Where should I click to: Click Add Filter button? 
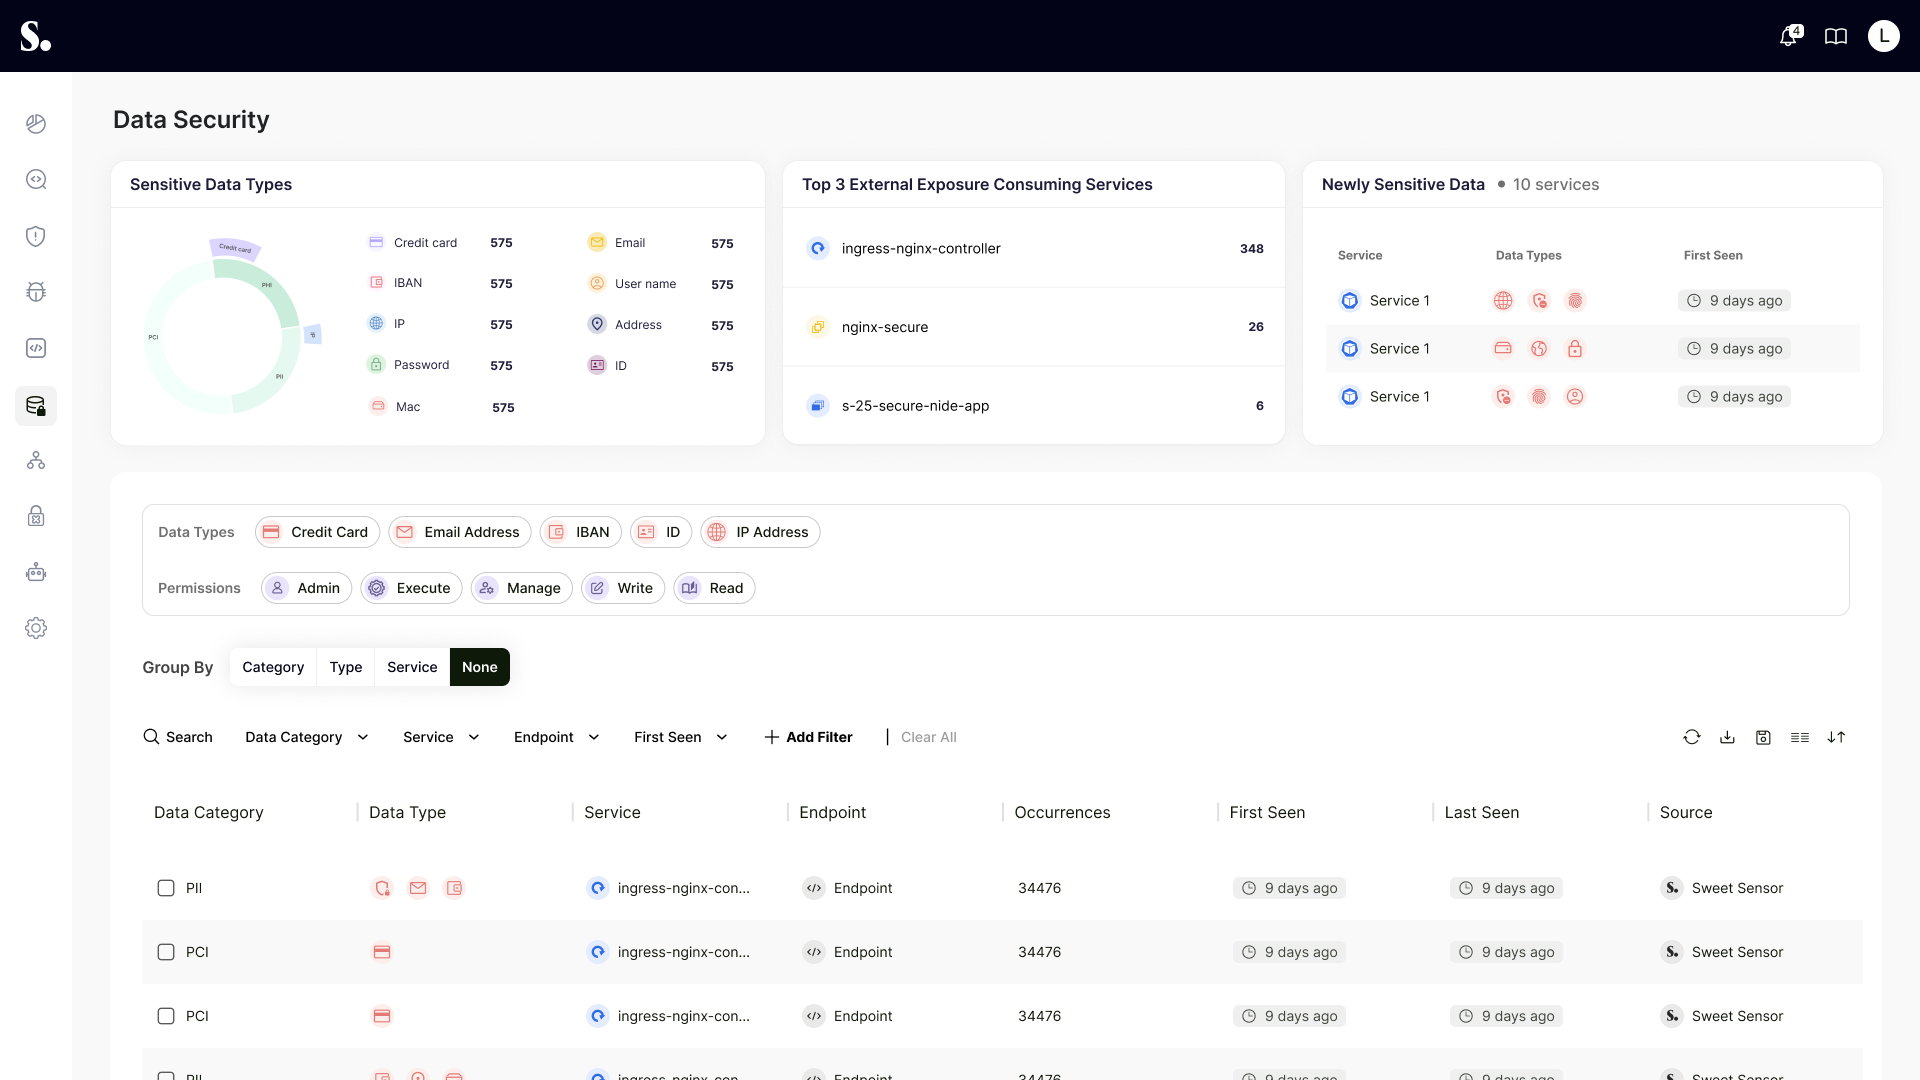coord(808,737)
